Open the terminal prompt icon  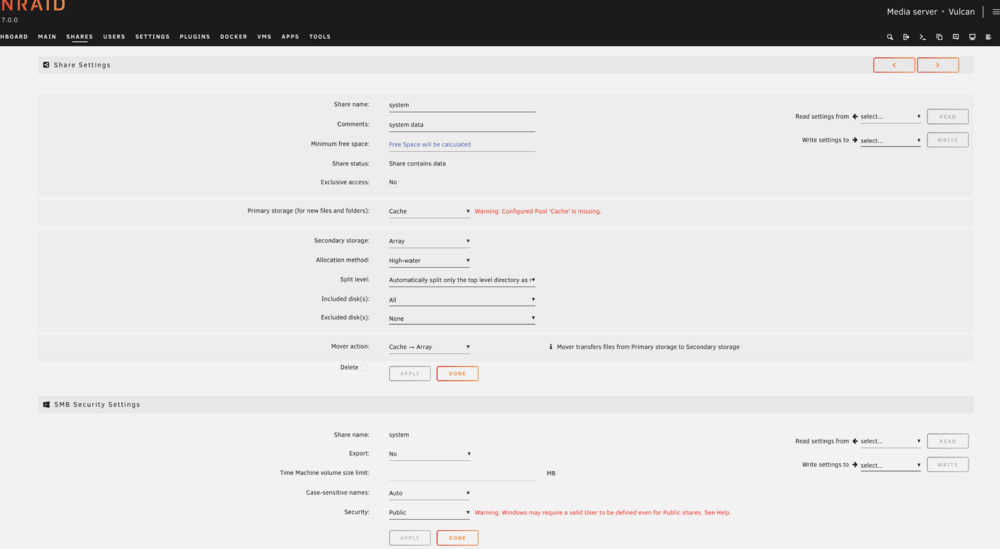pyautogui.click(x=923, y=37)
